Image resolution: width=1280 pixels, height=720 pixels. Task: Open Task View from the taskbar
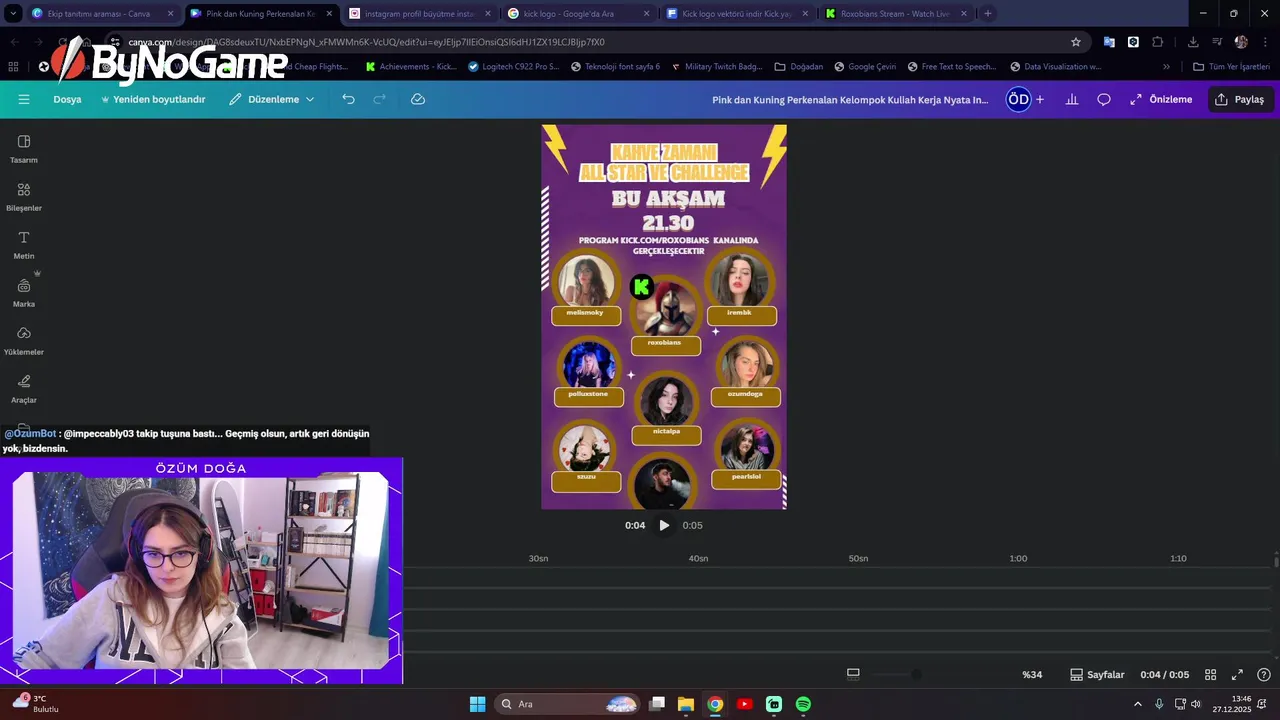coord(657,704)
